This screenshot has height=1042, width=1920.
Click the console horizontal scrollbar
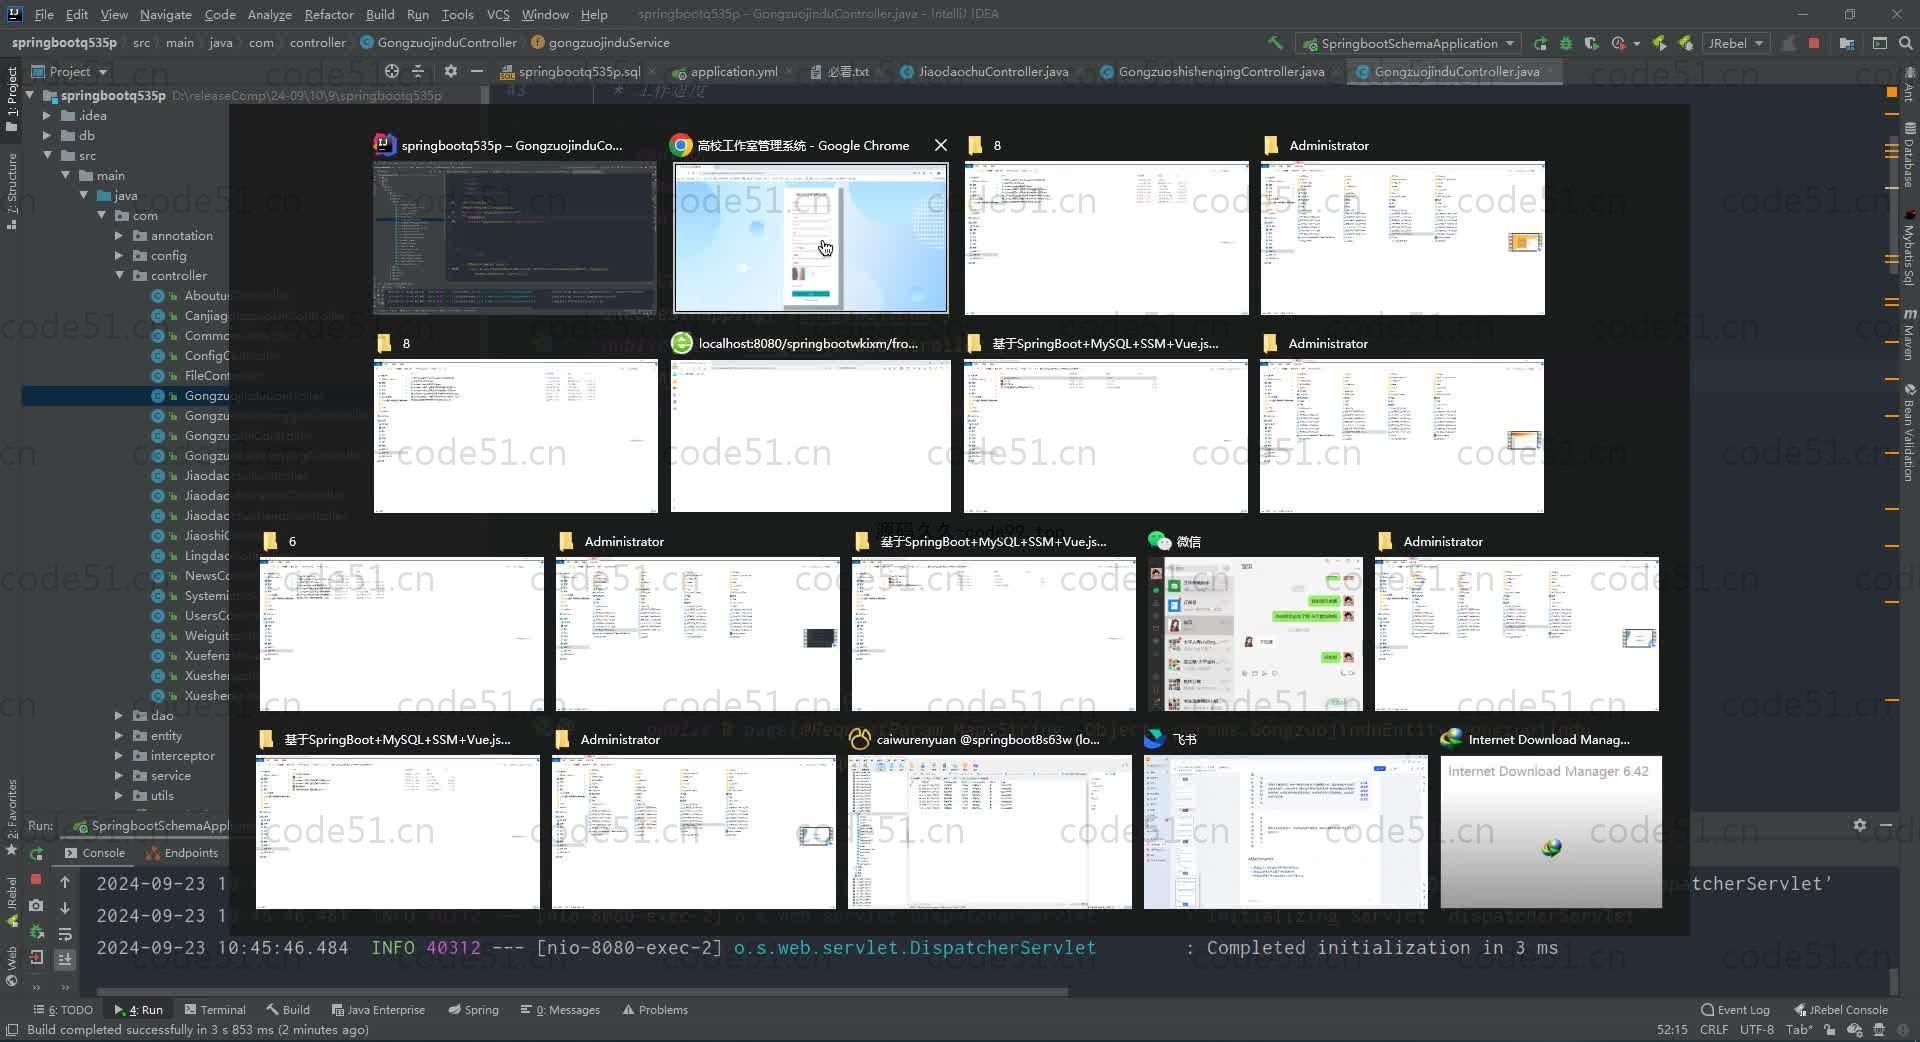pos(580,992)
